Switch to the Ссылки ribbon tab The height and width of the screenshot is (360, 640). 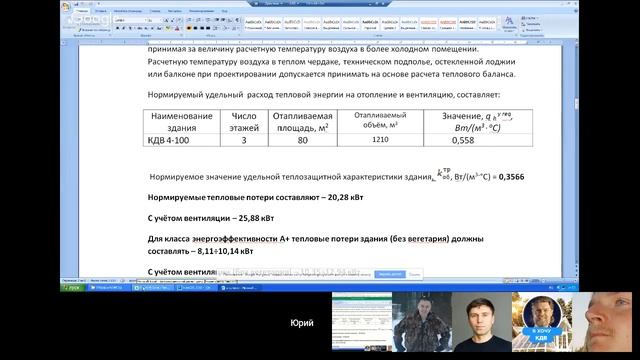tap(155, 11)
